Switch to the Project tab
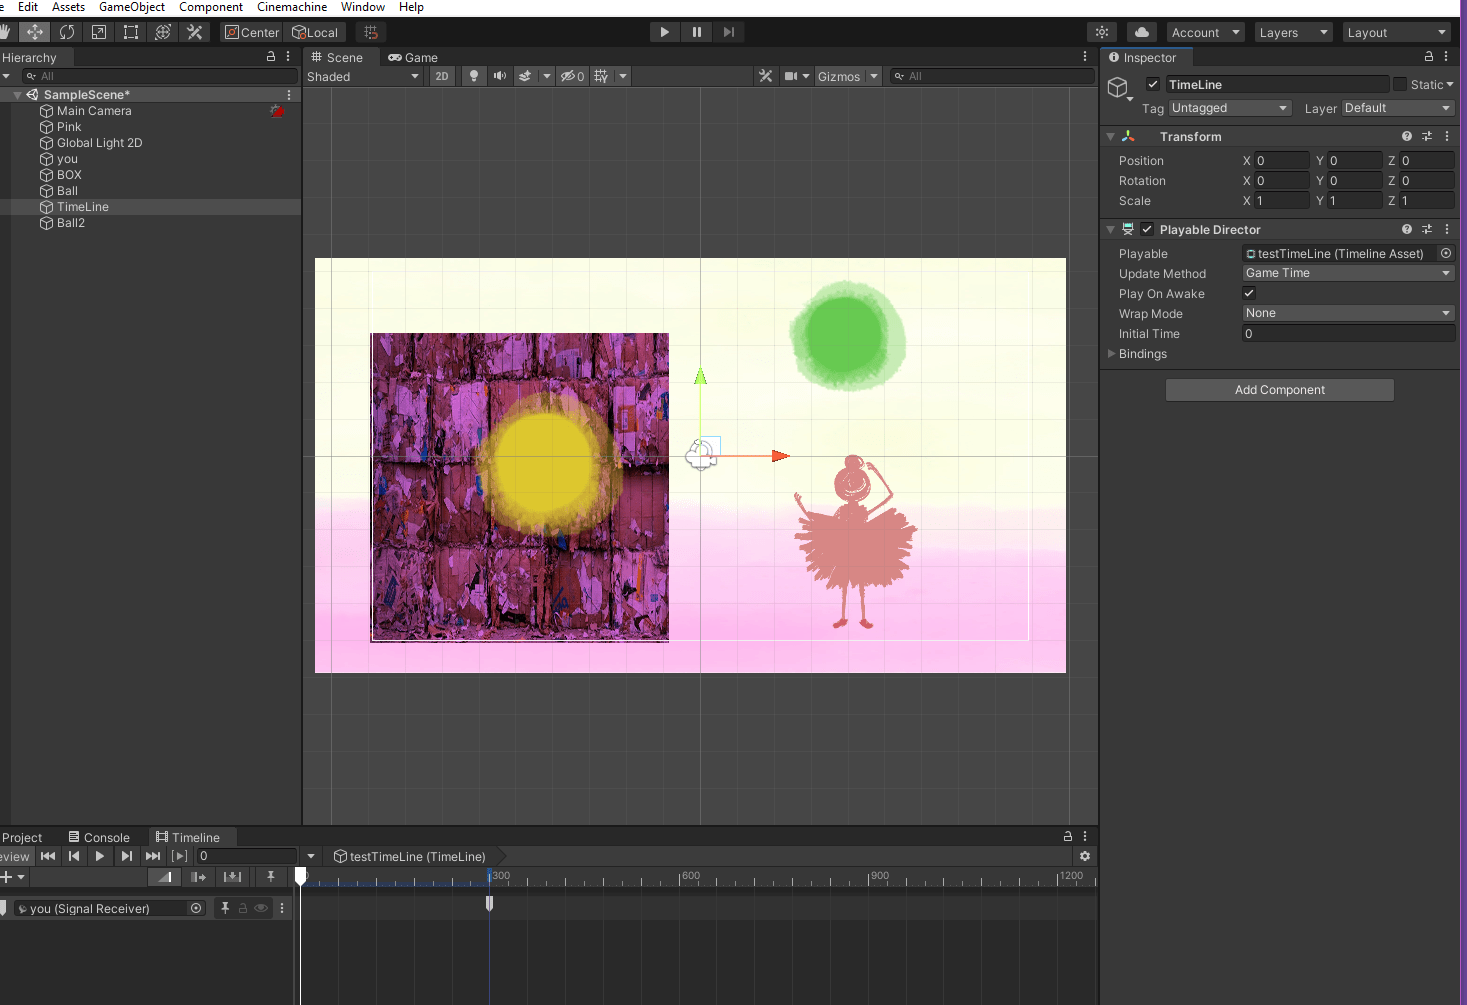 tap(22, 837)
